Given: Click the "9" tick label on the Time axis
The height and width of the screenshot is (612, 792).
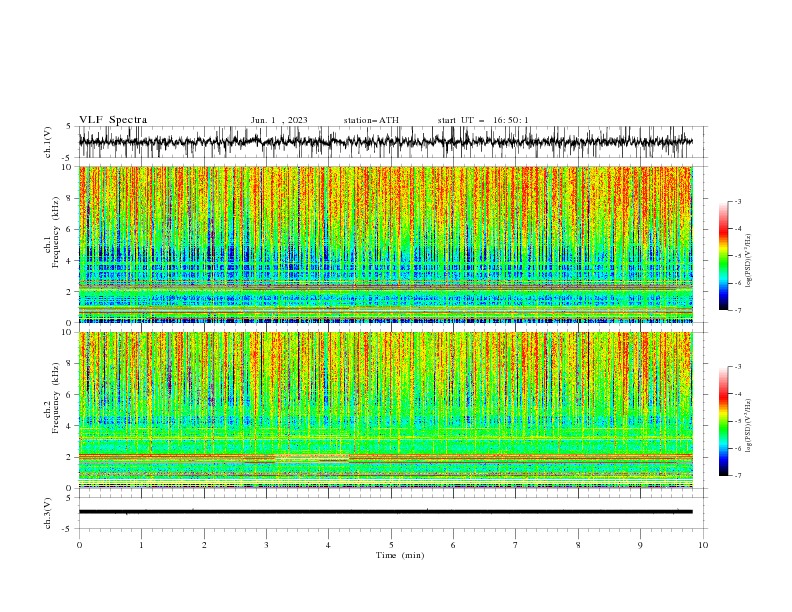Looking at the screenshot, I should point(640,545).
